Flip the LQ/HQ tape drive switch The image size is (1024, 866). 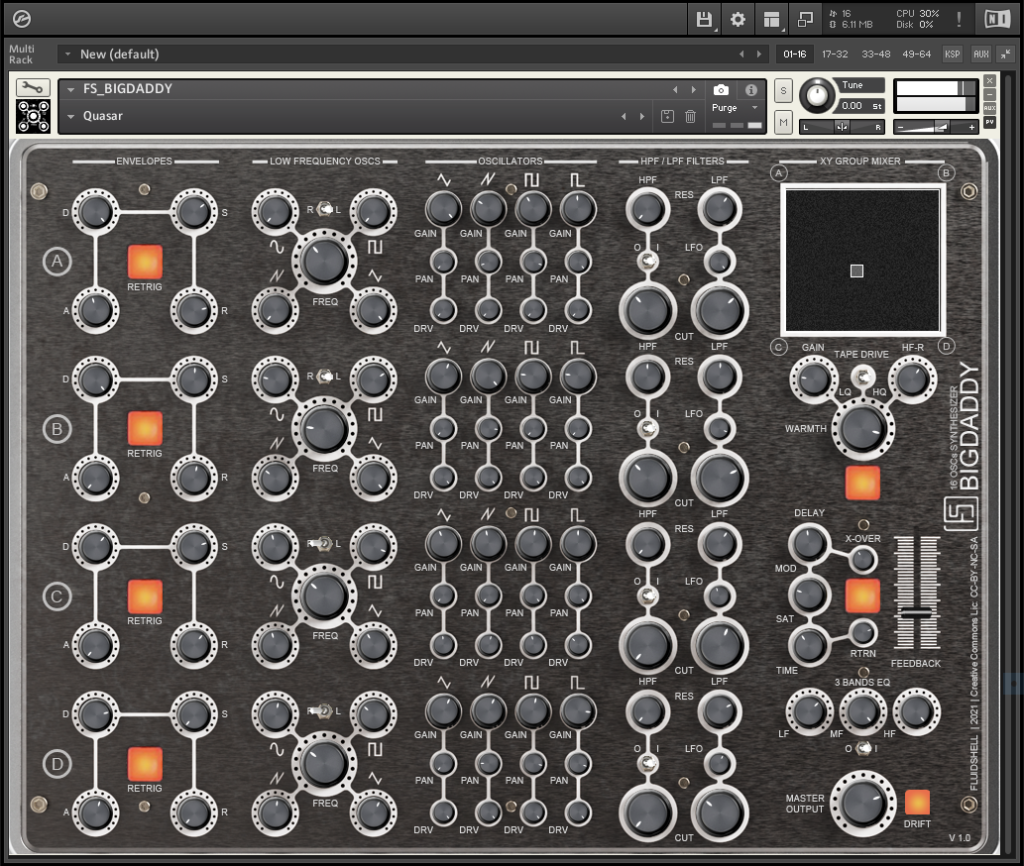863,377
